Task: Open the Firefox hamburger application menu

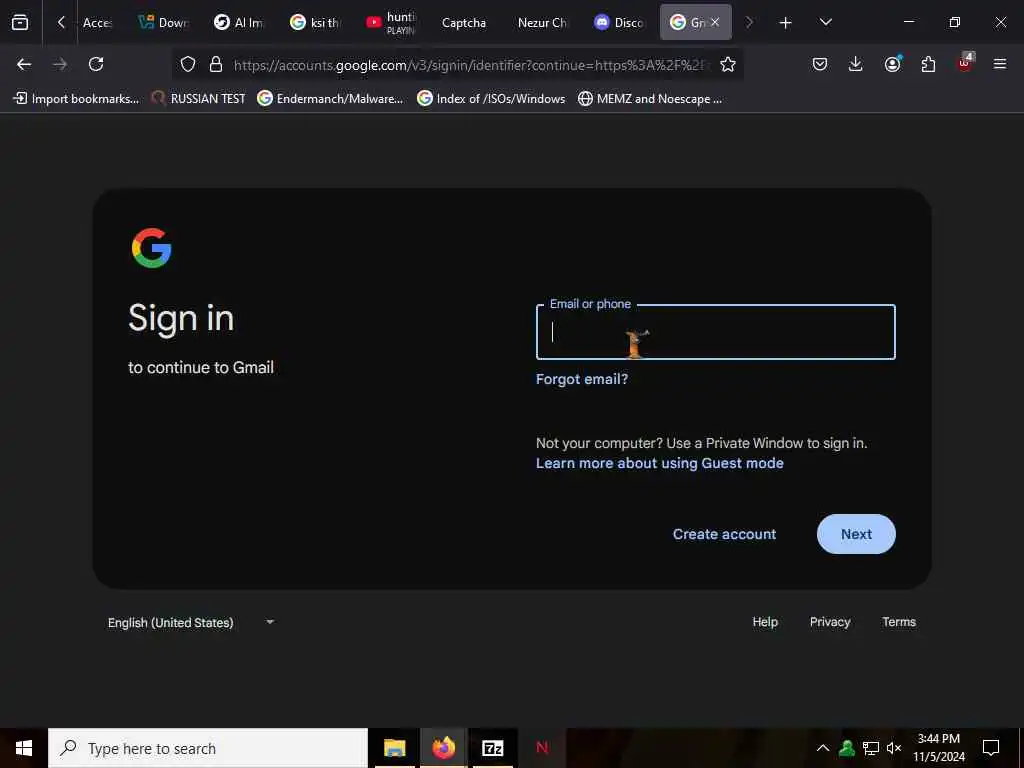Action: pos(1000,64)
